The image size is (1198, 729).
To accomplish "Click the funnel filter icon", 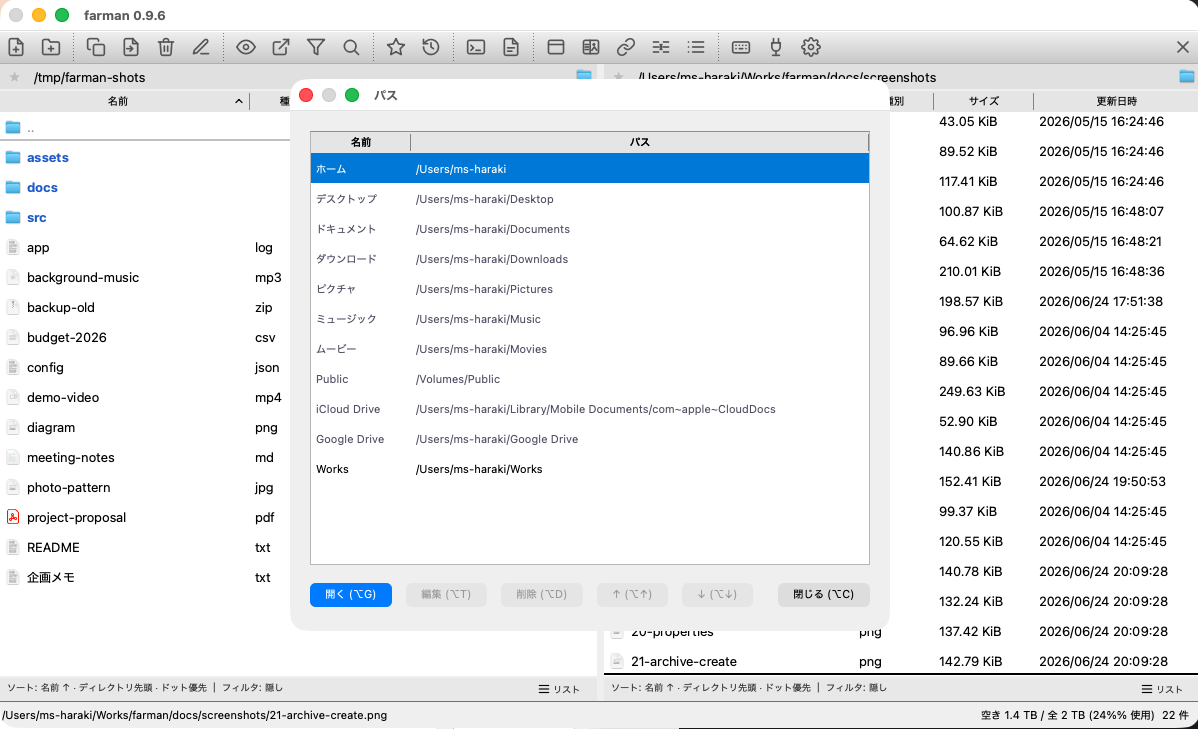I will (316, 47).
